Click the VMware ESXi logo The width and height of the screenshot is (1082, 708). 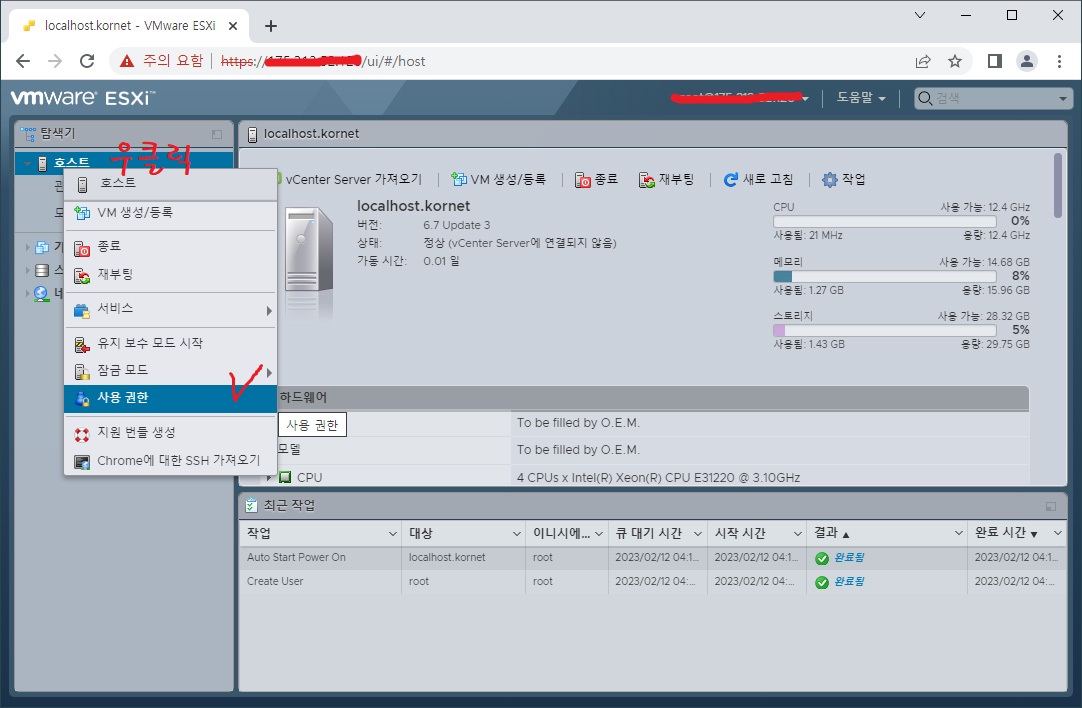pyautogui.click(x=83, y=98)
